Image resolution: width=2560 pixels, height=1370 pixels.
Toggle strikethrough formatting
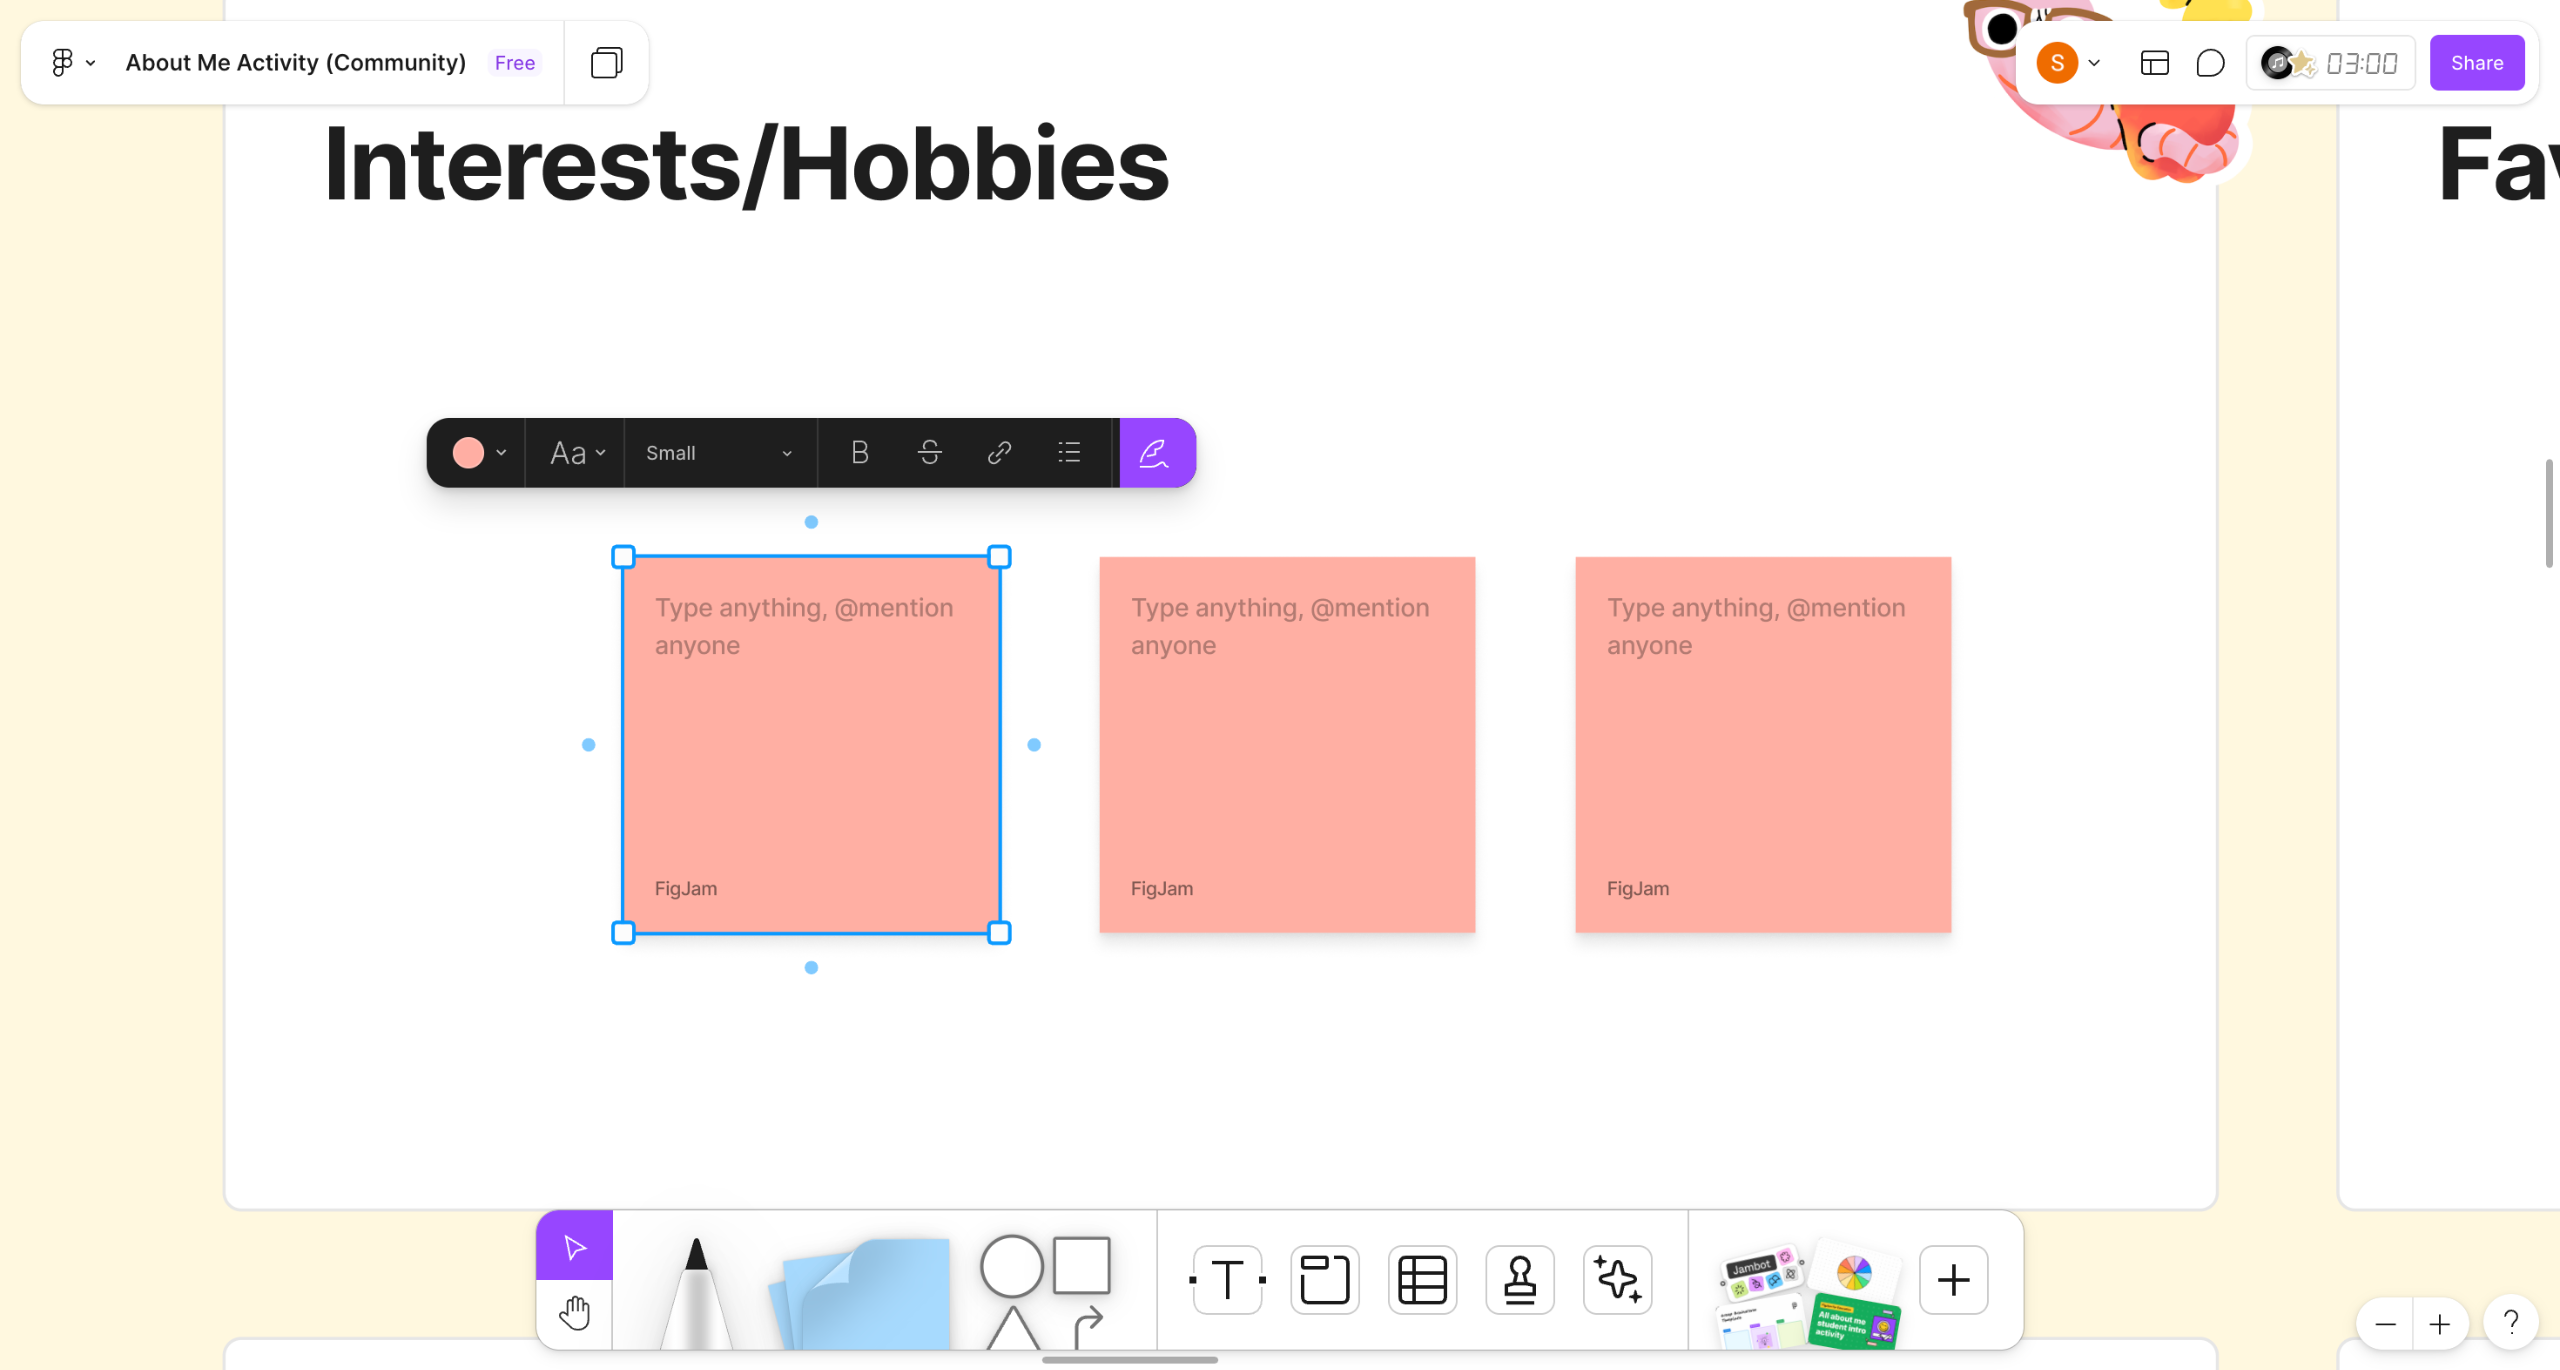tap(929, 453)
